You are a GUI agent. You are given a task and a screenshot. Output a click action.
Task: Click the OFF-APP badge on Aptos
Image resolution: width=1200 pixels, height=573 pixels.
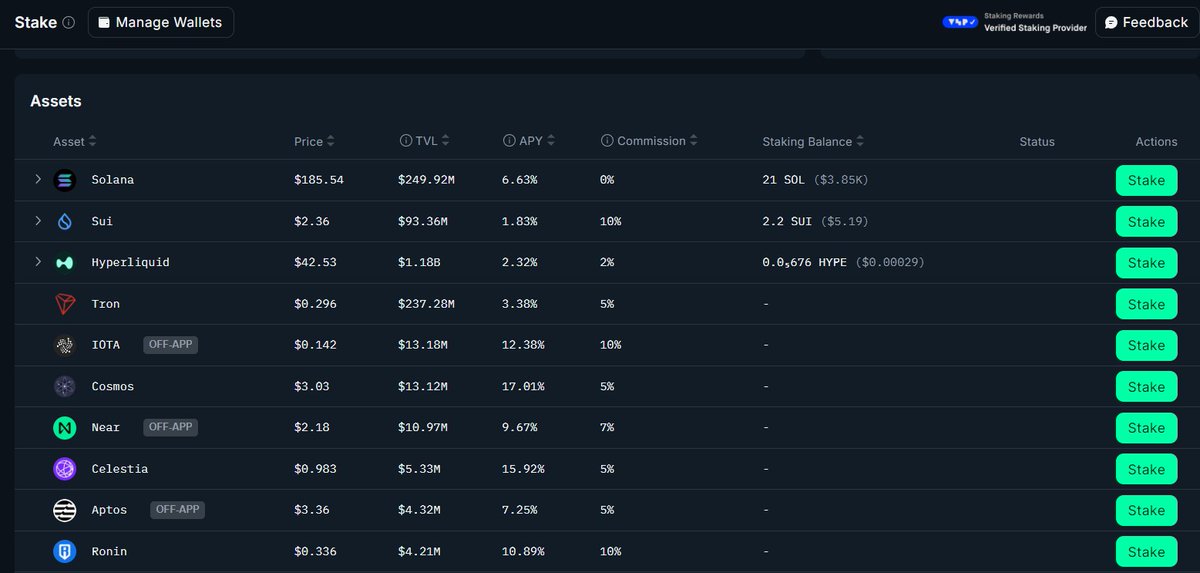click(178, 509)
